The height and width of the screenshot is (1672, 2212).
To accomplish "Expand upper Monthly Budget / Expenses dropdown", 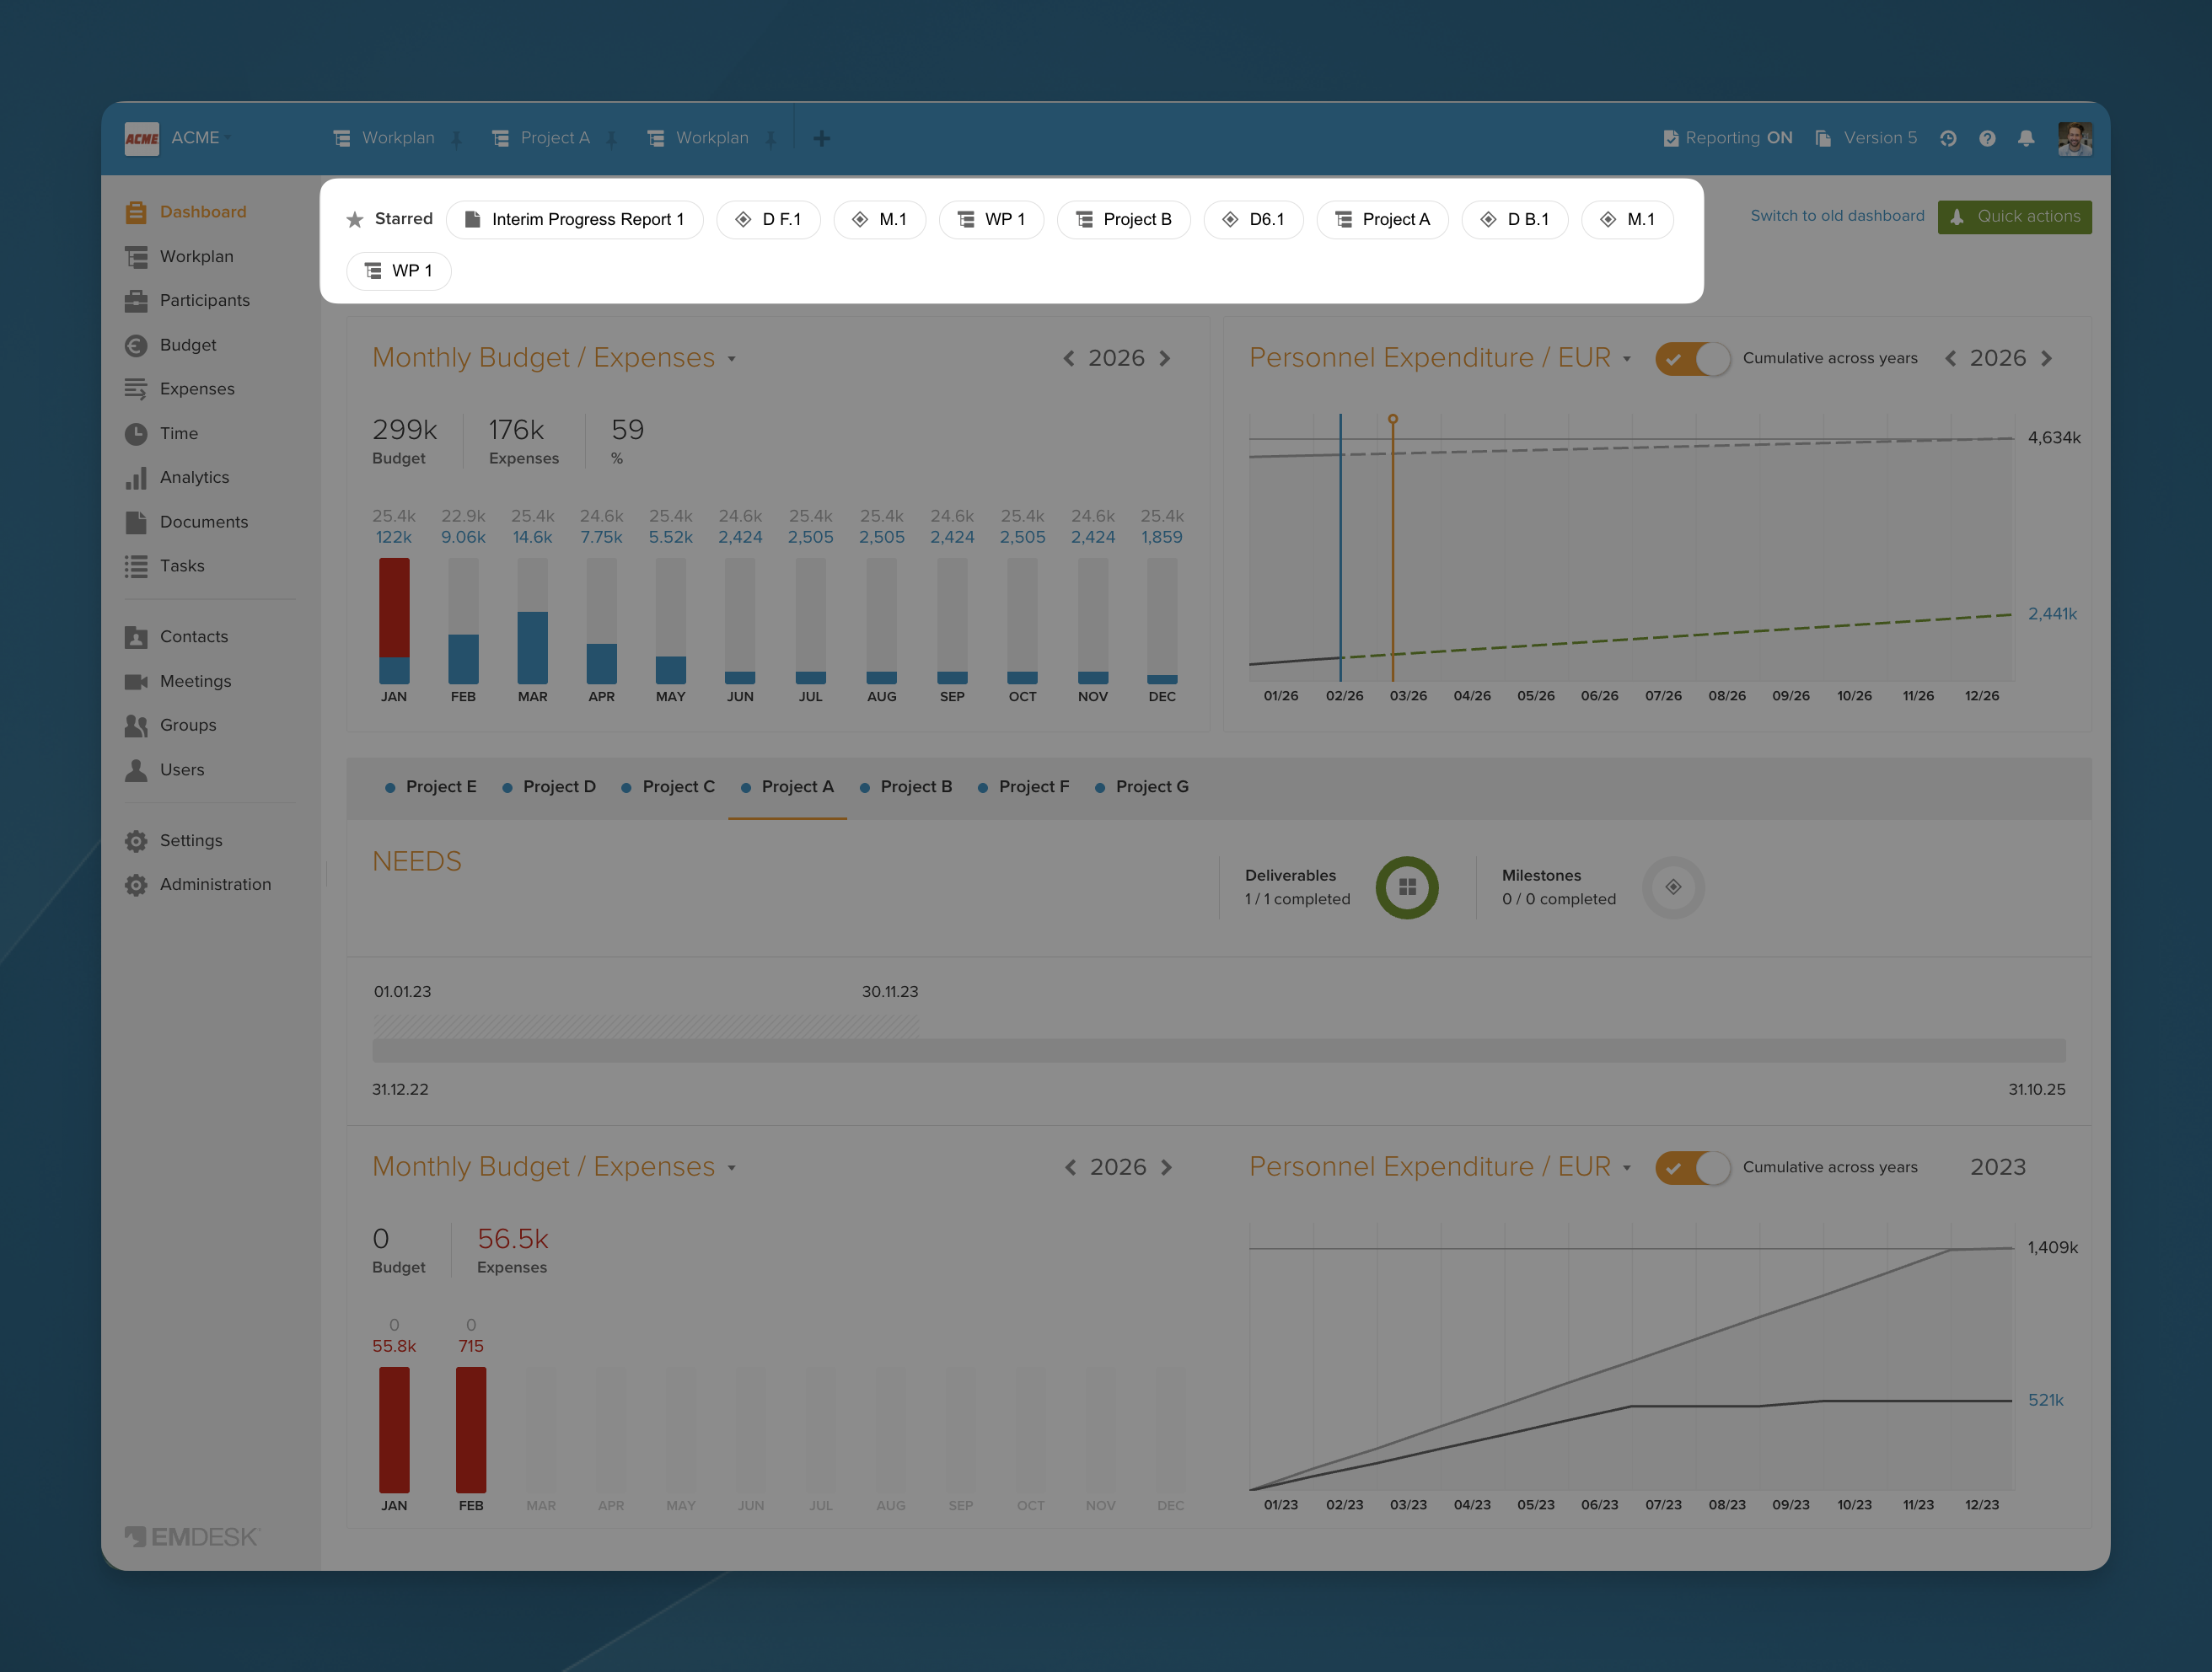I will pyautogui.click(x=732, y=359).
